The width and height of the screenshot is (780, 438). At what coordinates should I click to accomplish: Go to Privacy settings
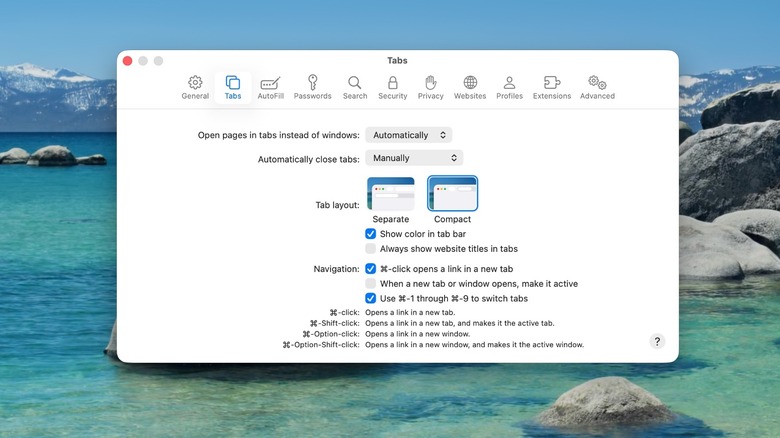click(x=430, y=88)
